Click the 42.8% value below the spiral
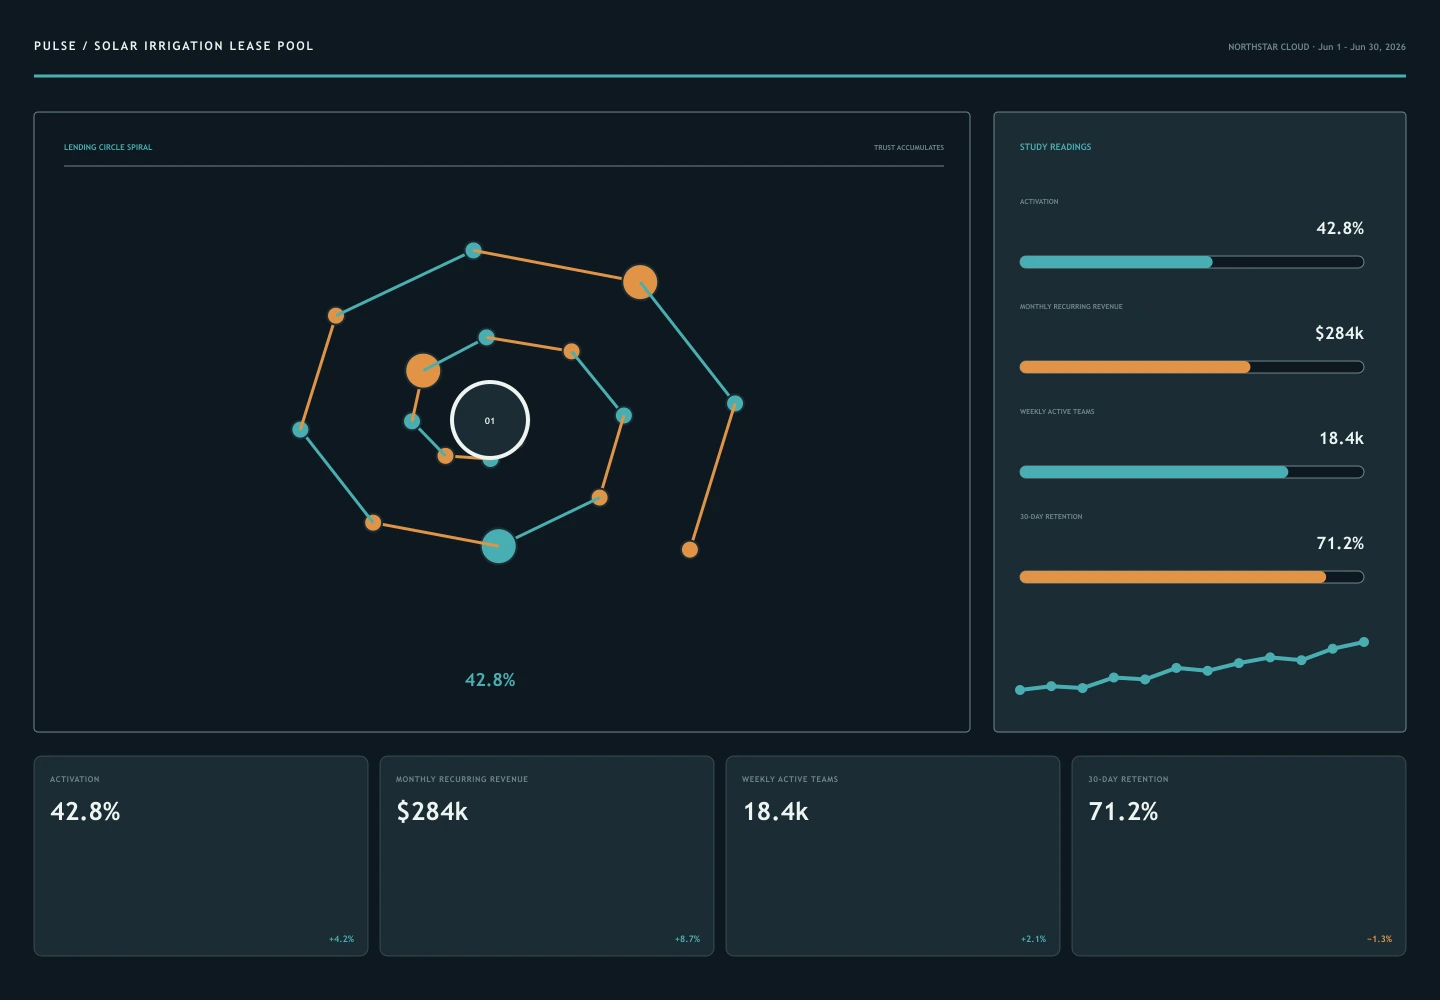 click(x=490, y=680)
